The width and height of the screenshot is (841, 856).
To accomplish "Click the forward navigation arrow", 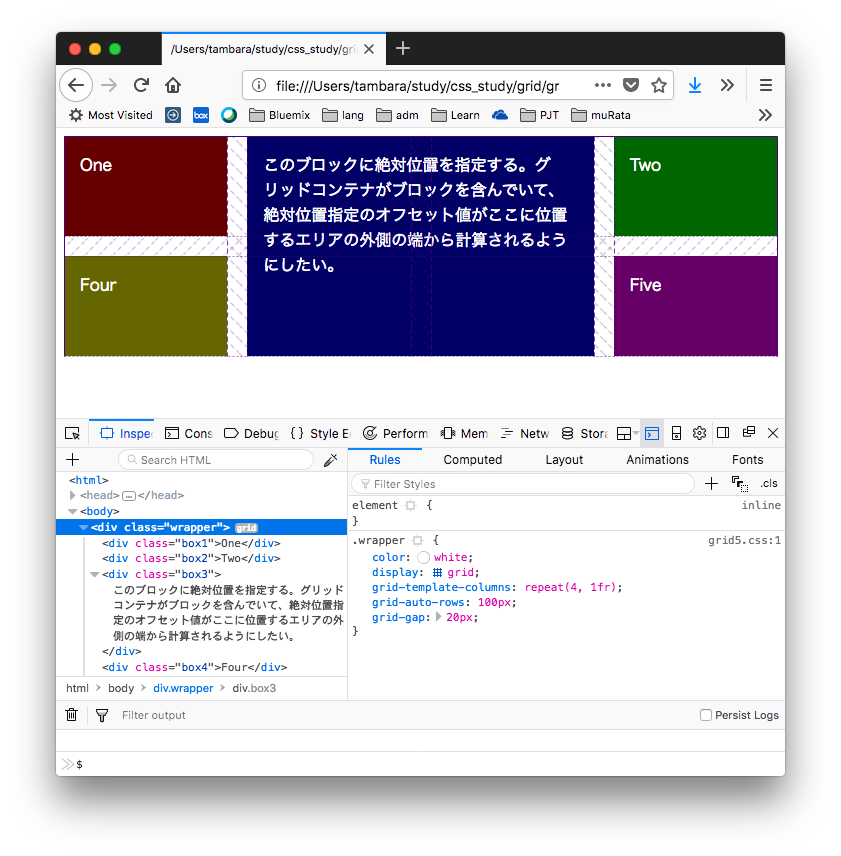I will click(109, 85).
